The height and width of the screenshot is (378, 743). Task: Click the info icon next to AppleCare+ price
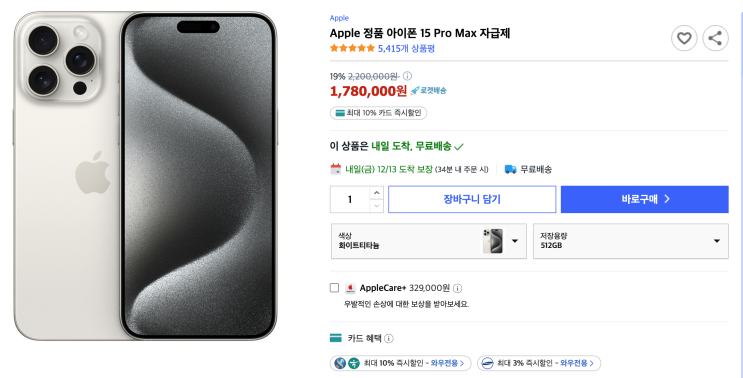(457, 288)
